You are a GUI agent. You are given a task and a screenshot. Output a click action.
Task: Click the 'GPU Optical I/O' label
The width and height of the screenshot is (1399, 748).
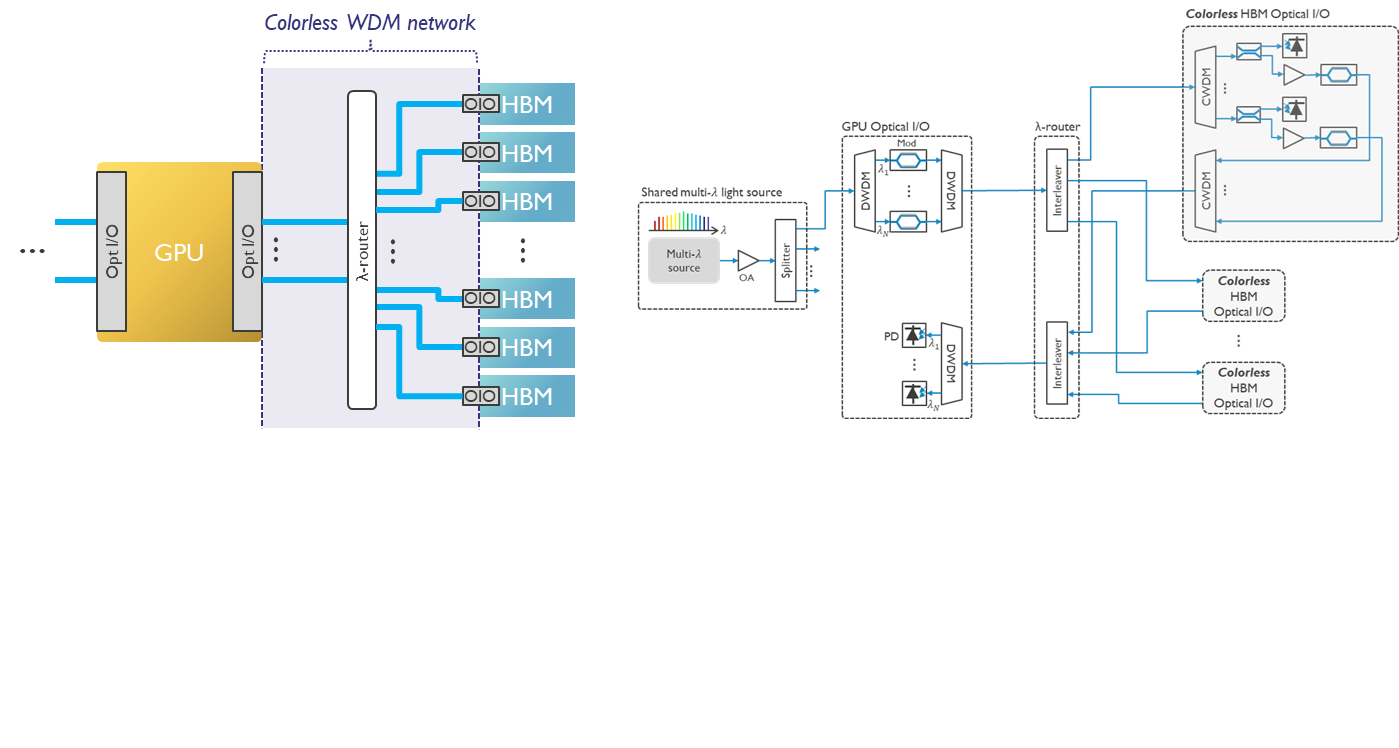point(885,127)
